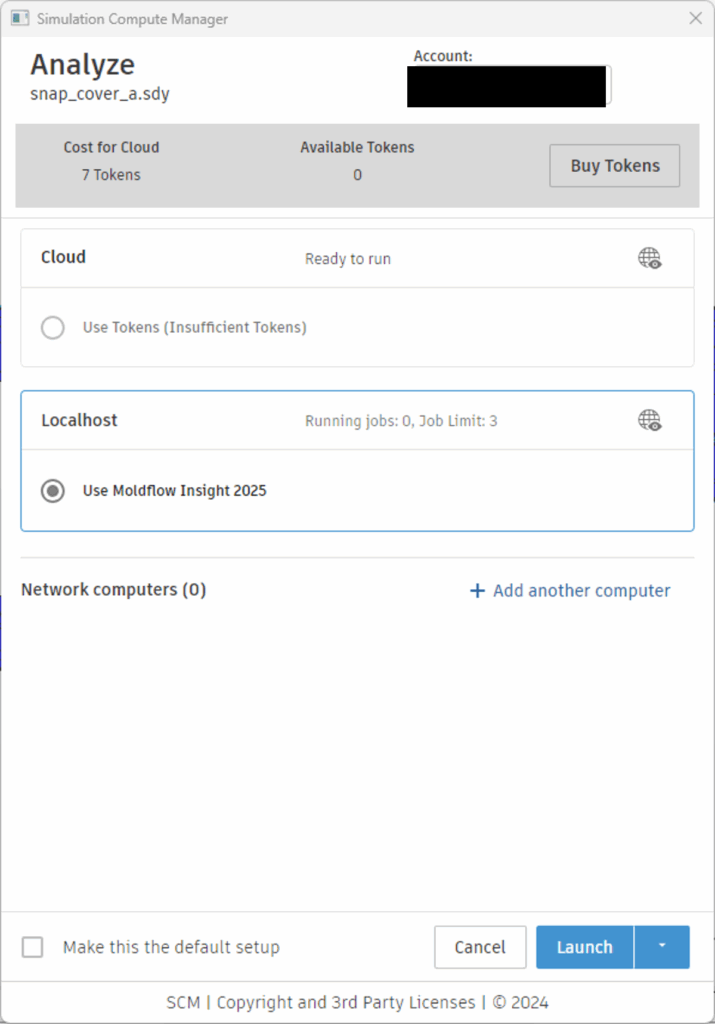Click the Network computers (0) heading

pyautogui.click(x=113, y=590)
